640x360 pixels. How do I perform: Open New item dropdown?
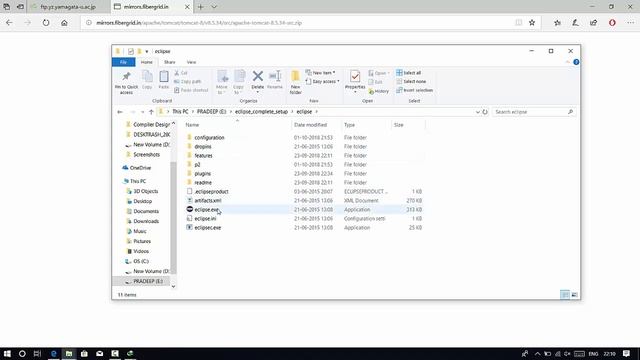[x=320, y=73]
